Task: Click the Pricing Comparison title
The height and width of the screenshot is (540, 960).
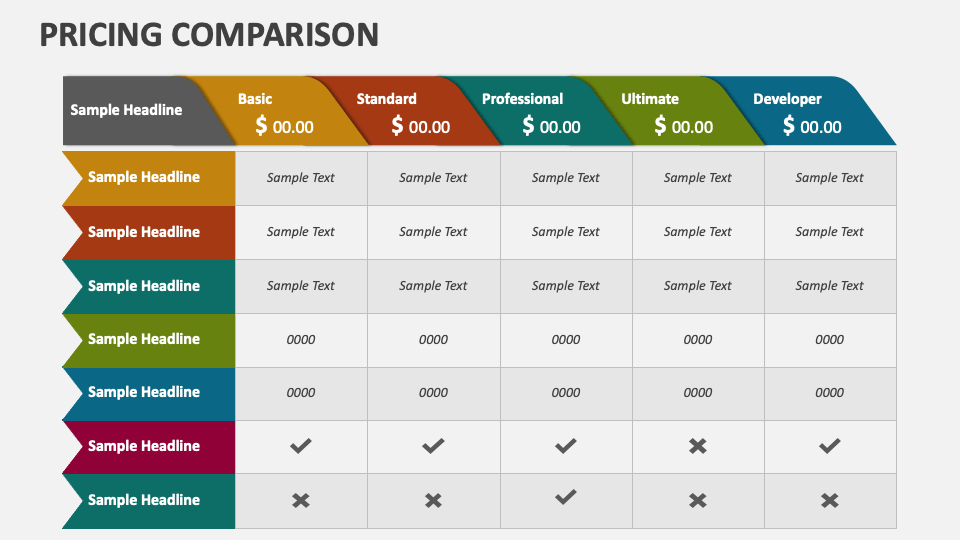Action: (209, 34)
